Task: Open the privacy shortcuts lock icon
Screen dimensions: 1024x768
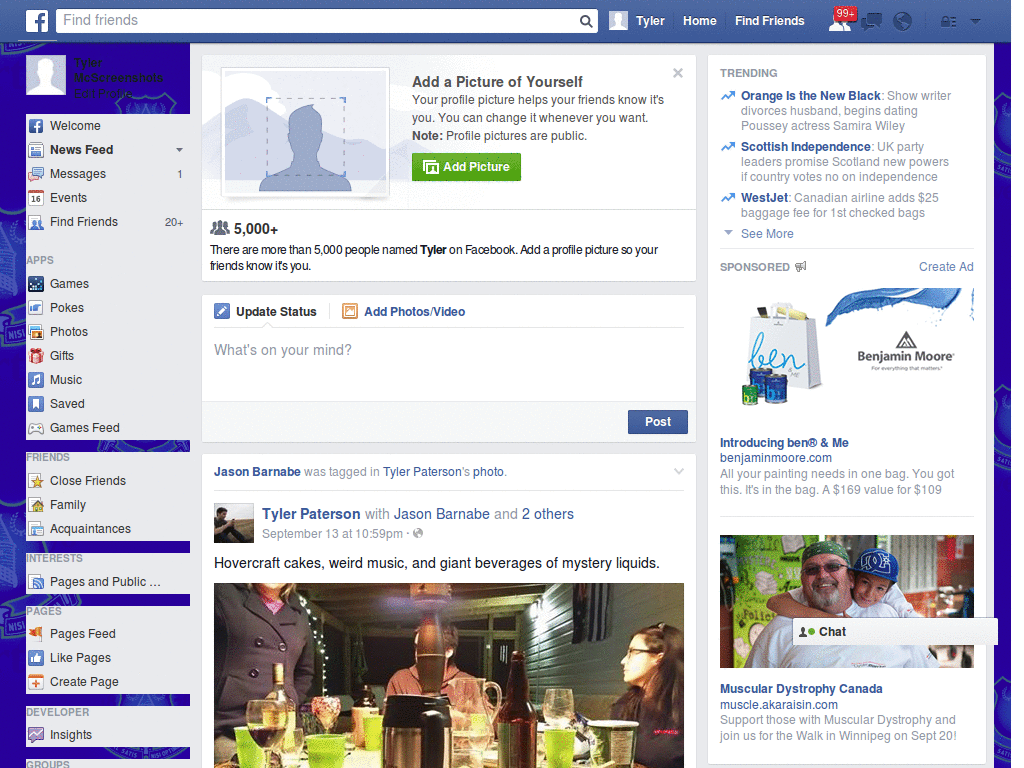Action: [948, 22]
